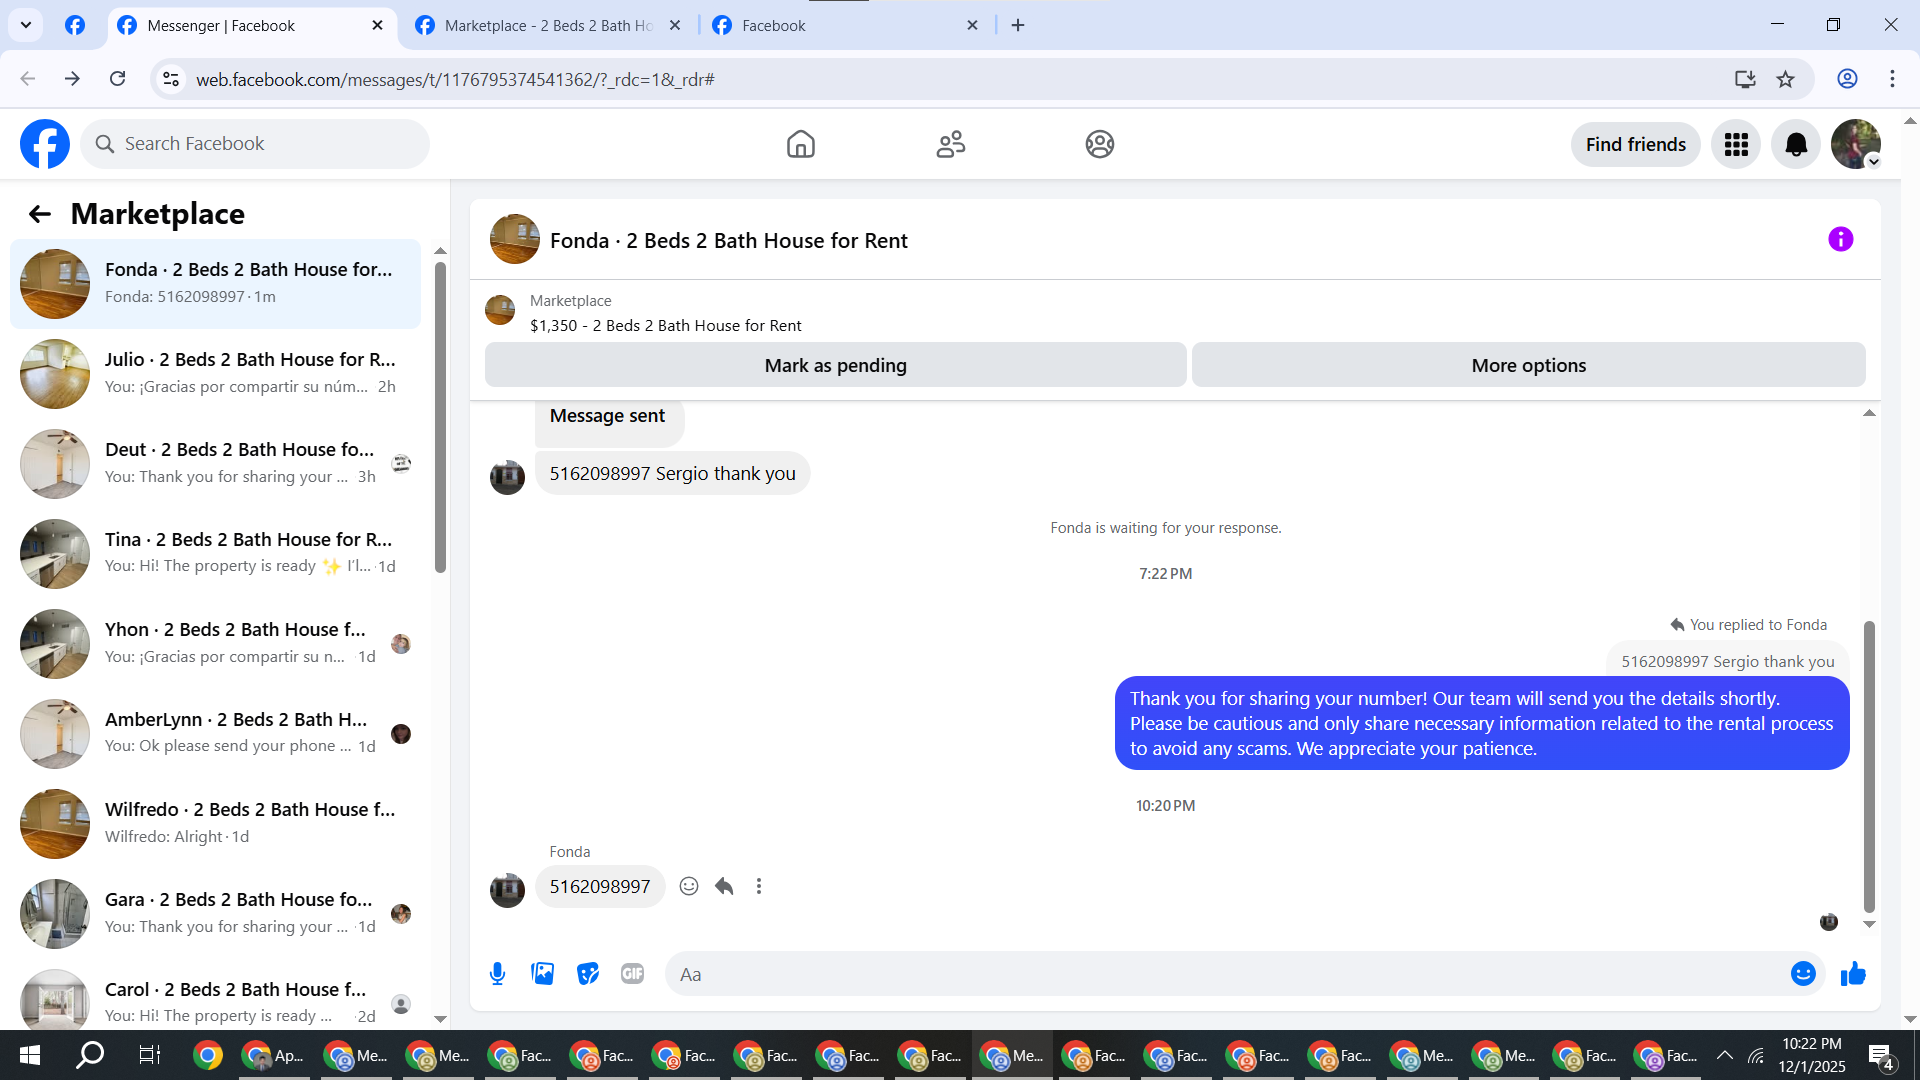Open Fonda conversation header title
Viewport: 1920px width, 1080px height.
coord(728,240)
